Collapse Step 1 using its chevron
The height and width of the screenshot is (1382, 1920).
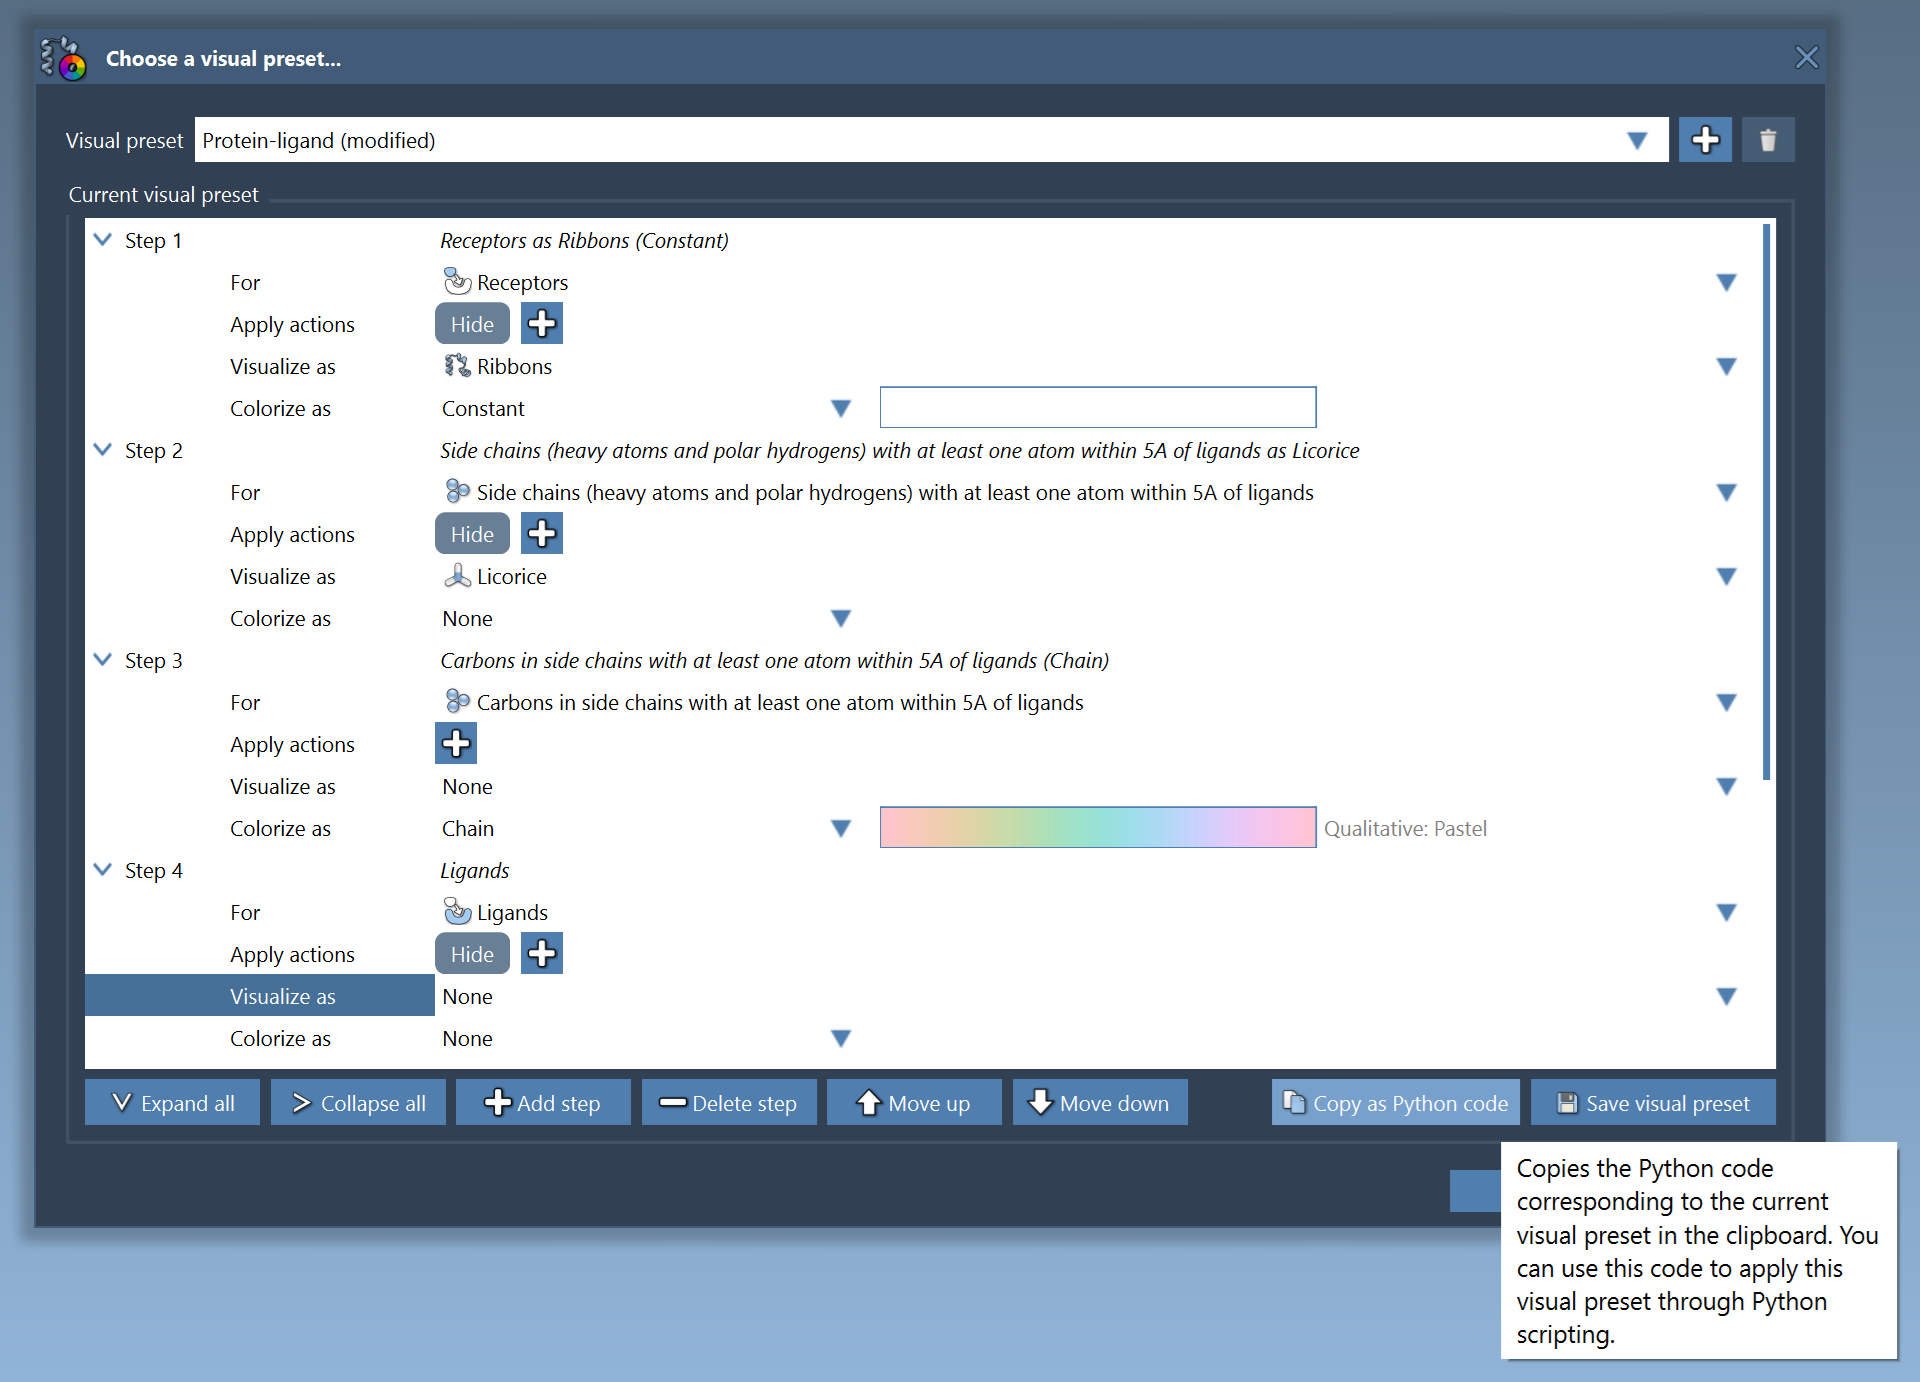[102, 239]
